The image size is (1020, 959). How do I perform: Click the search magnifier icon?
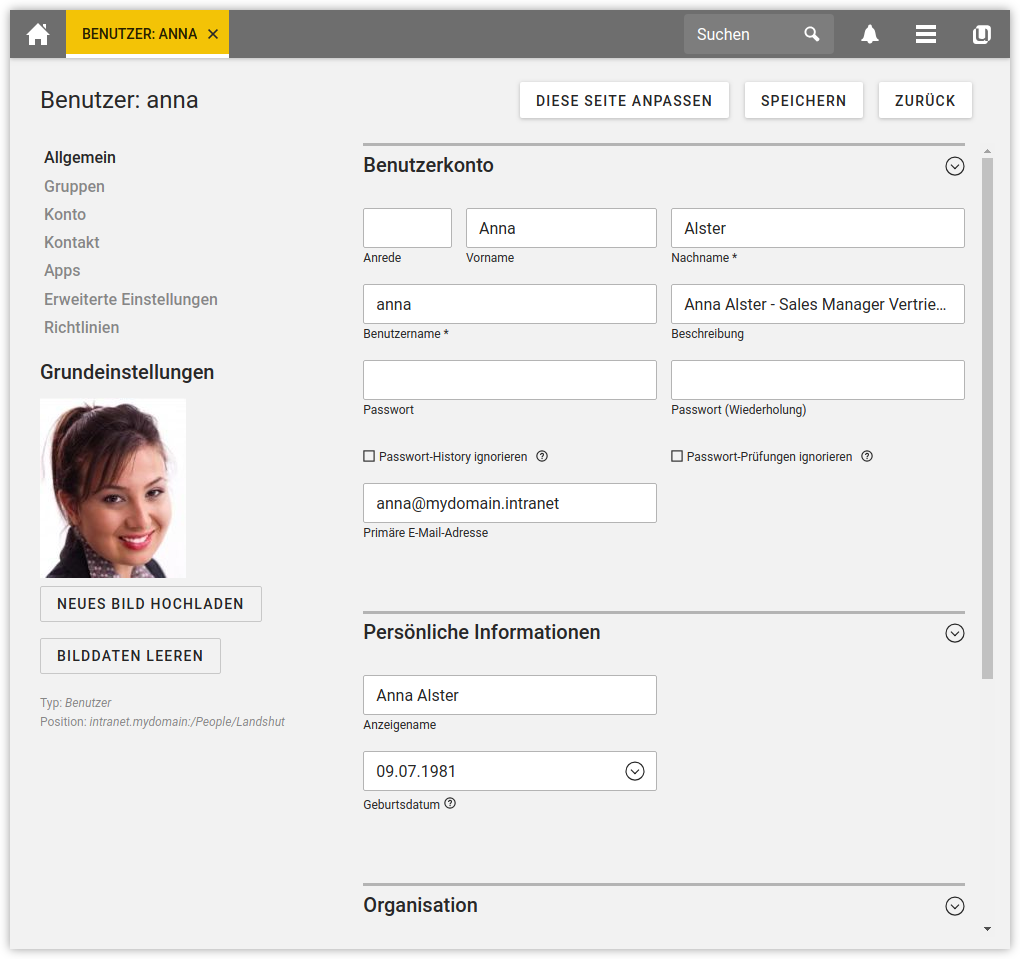pyautogui.click(x=812, y=34)
